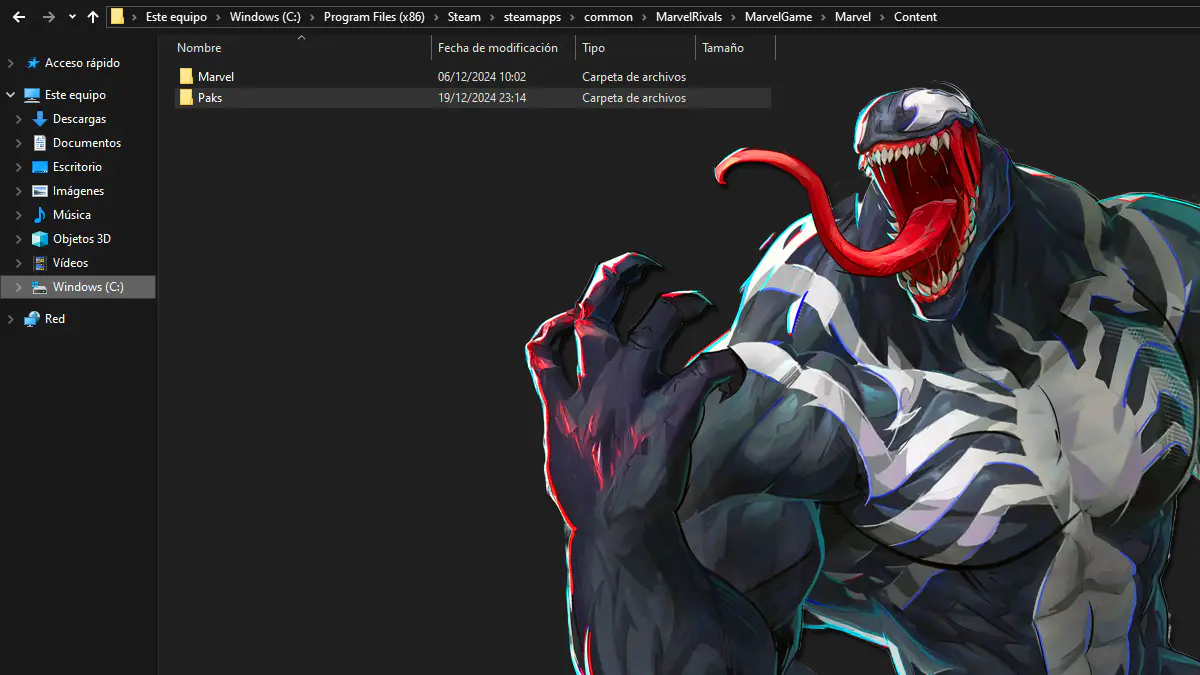Expand Windows (C:) drive chevron
Screen dimensions: 1200x675
[x=19, y=287]
